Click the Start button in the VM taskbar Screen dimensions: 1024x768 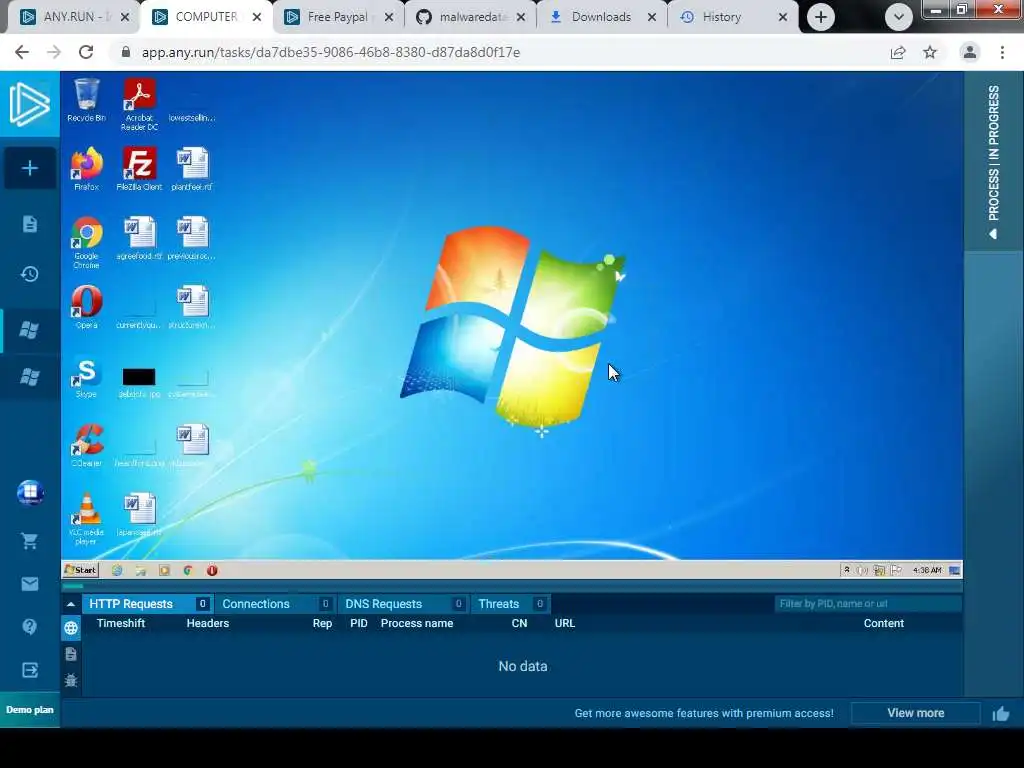(x=80, y=570)
